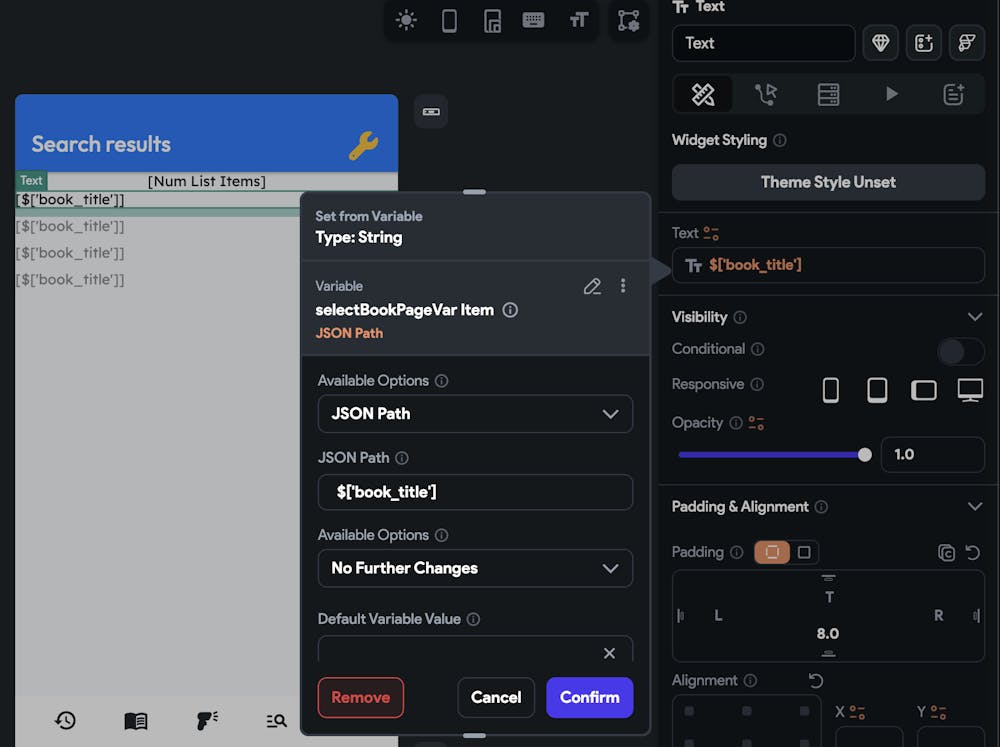Click the reset Alignment icon
This screenshot has width=1000, height=747.
click(816, 681)
